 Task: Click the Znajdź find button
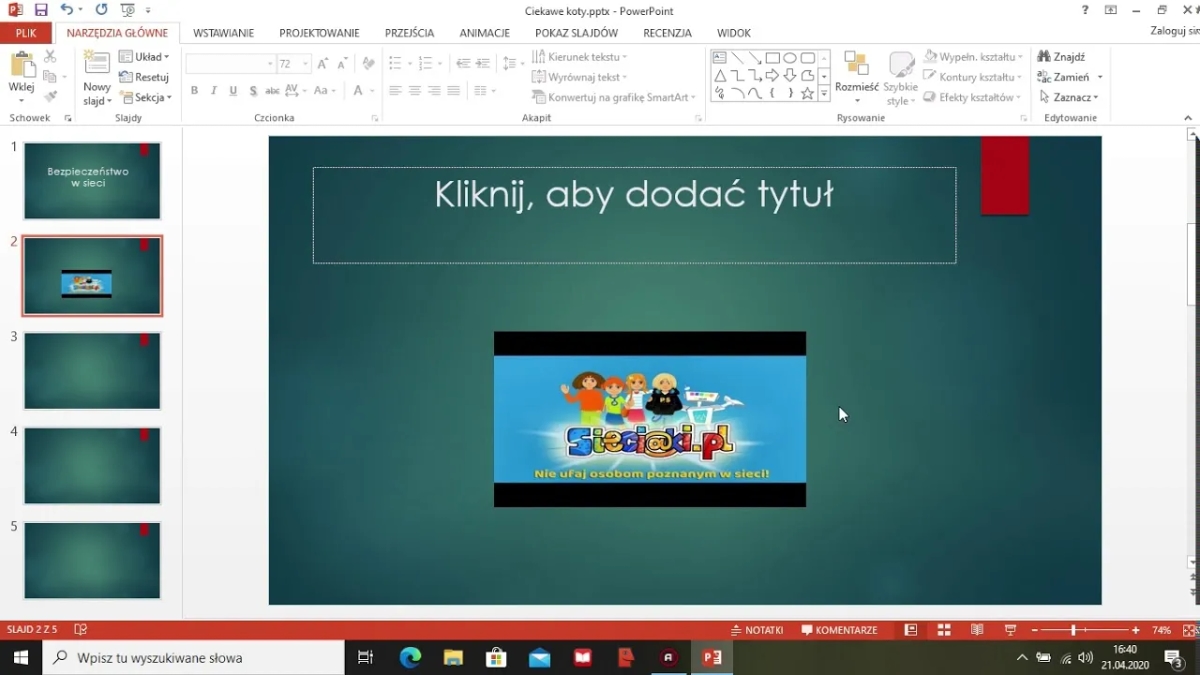pos(1062,57)
